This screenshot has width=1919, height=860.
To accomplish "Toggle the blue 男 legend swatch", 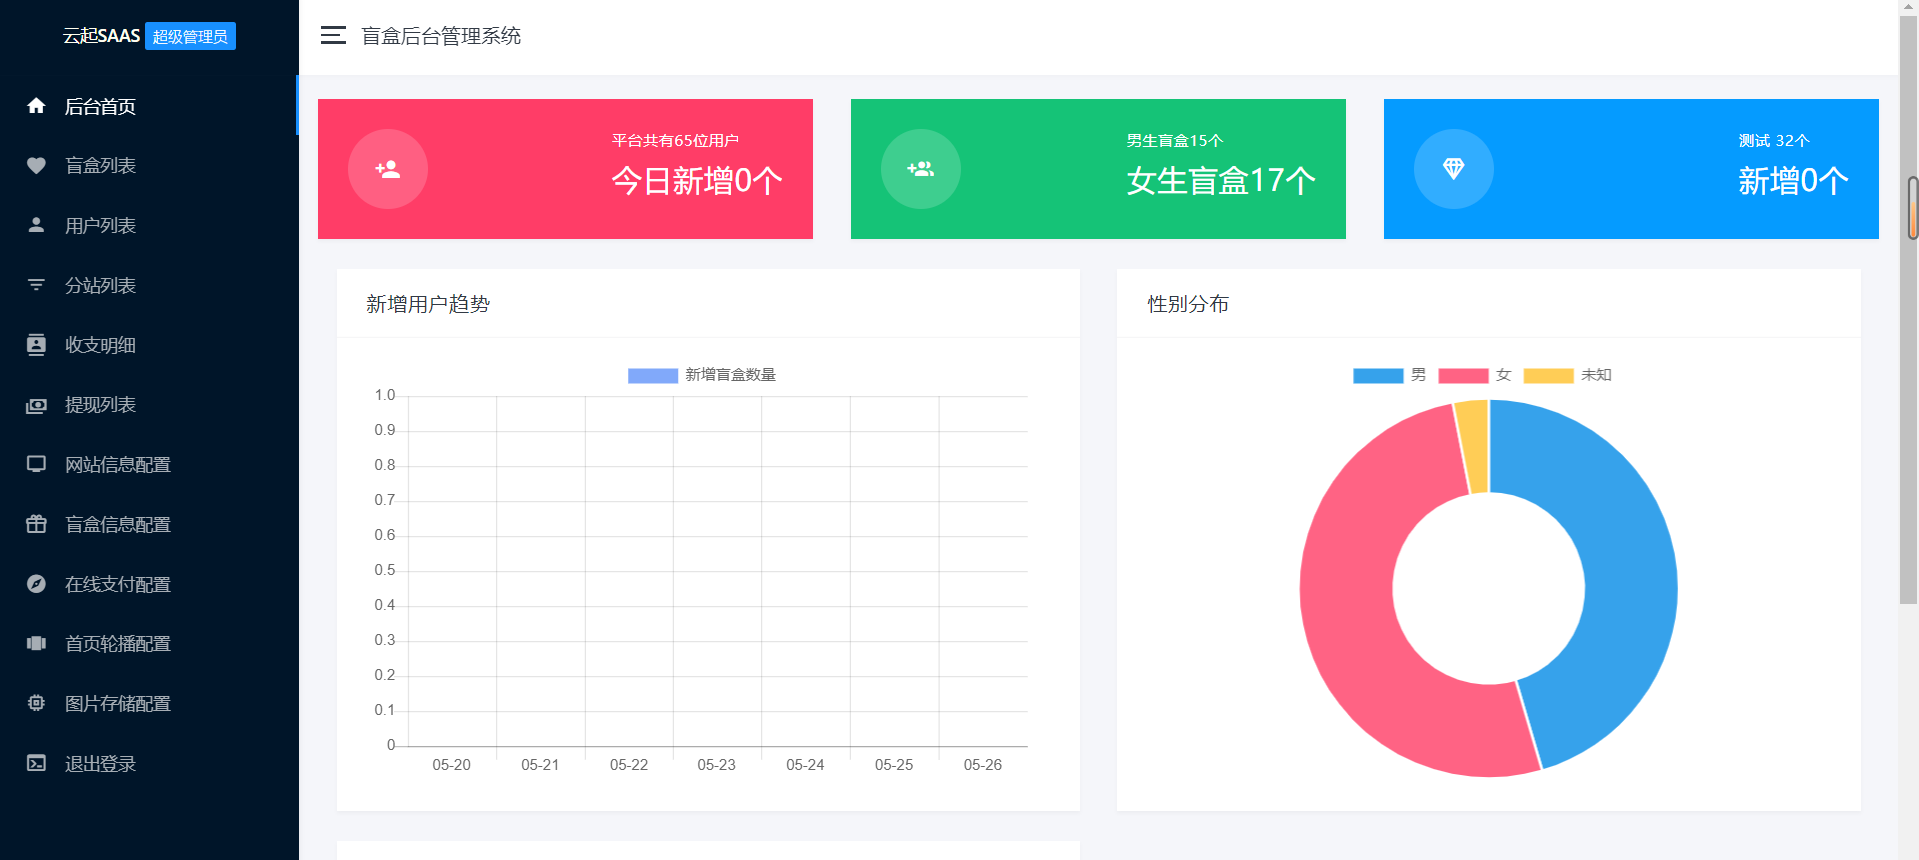I will (x=1378, y=375).
